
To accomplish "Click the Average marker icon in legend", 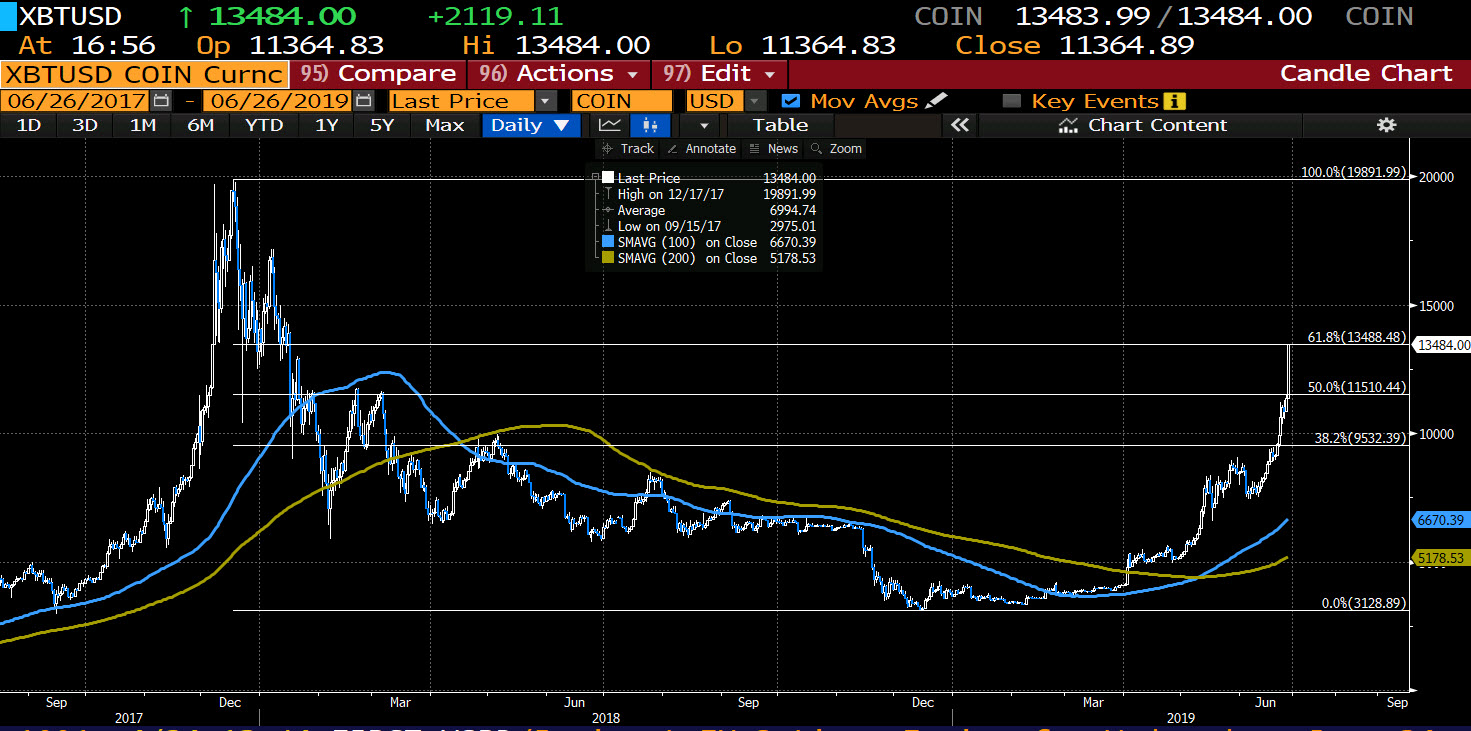I will 608,210.
